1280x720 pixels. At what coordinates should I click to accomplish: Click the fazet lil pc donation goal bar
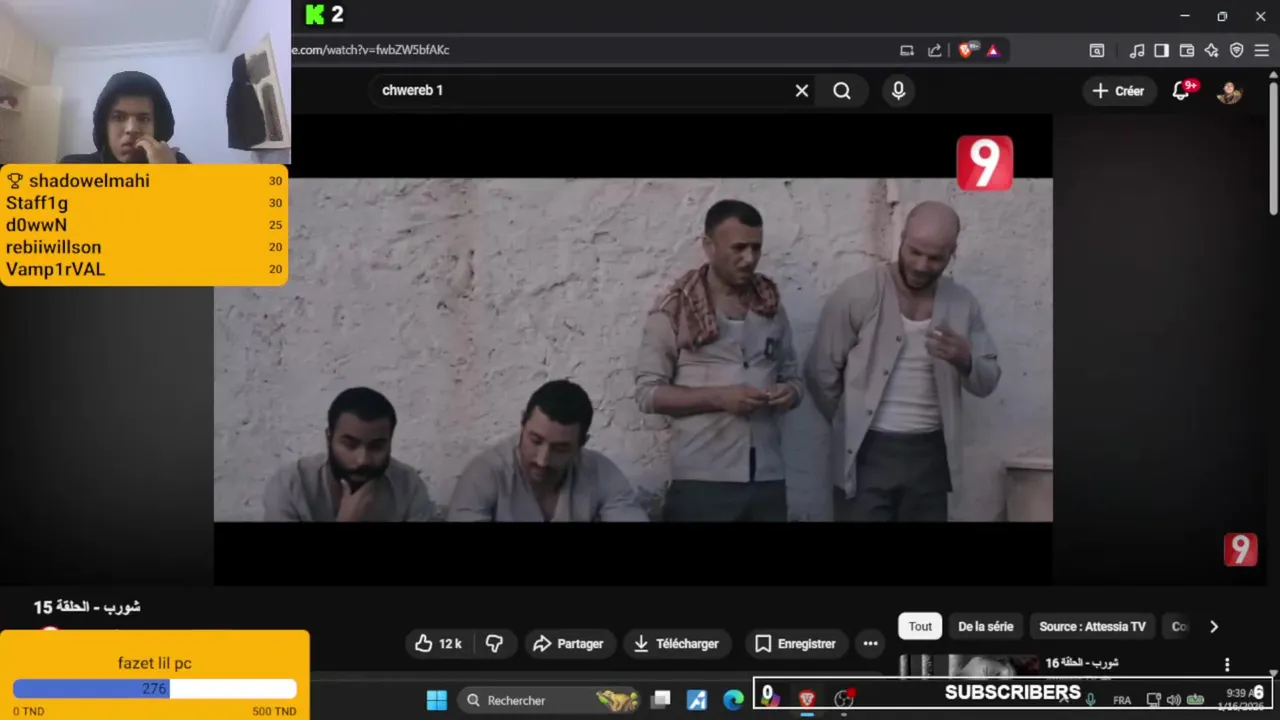155,689
